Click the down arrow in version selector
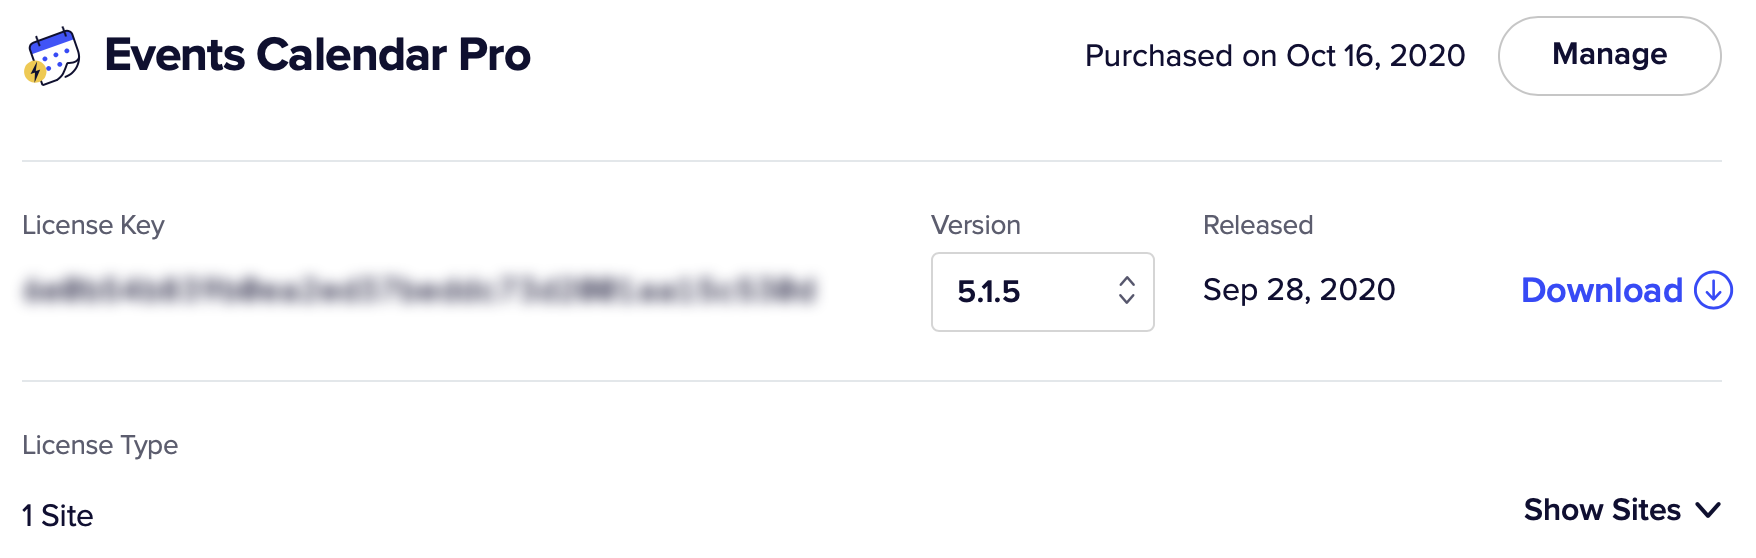1756x558 pixels. tap(1127, 298)
